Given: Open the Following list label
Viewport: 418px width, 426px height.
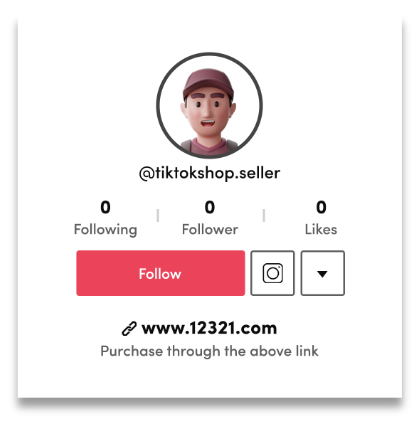Looking at the screenshot, I should [105, 230].
